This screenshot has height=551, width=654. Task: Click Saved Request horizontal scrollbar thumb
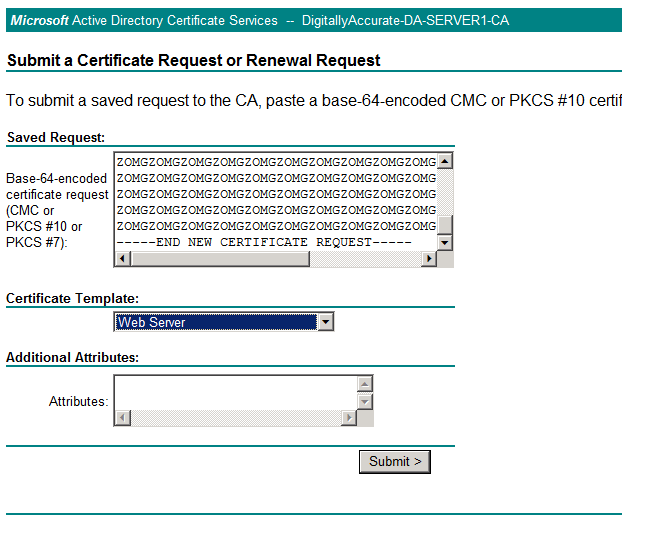(220, 259)
